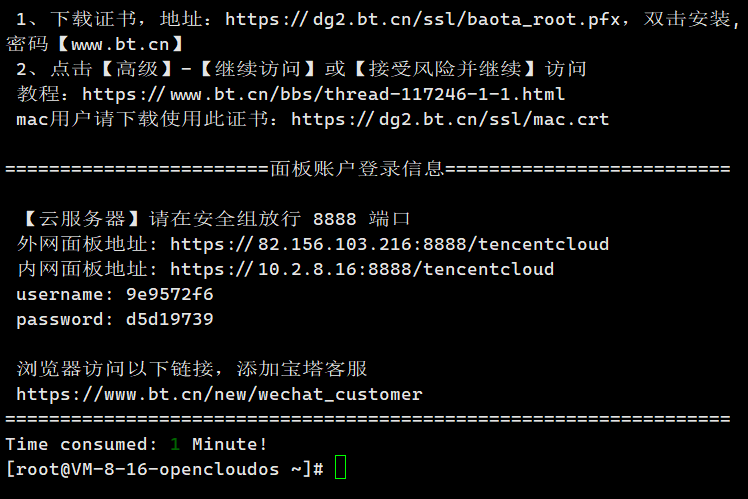Screen dimensions: 748x499
Task: Click the green number in Time consumed
Action: 175,444
